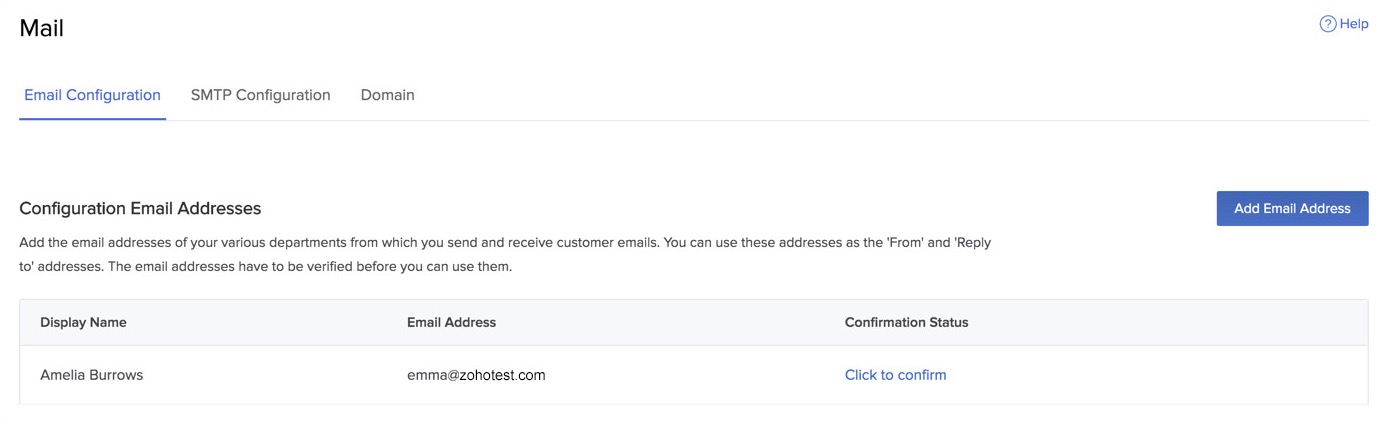1392x425 pixels.
Task: Switch to the Email Configuration tab
Action: tap(92, 95)
